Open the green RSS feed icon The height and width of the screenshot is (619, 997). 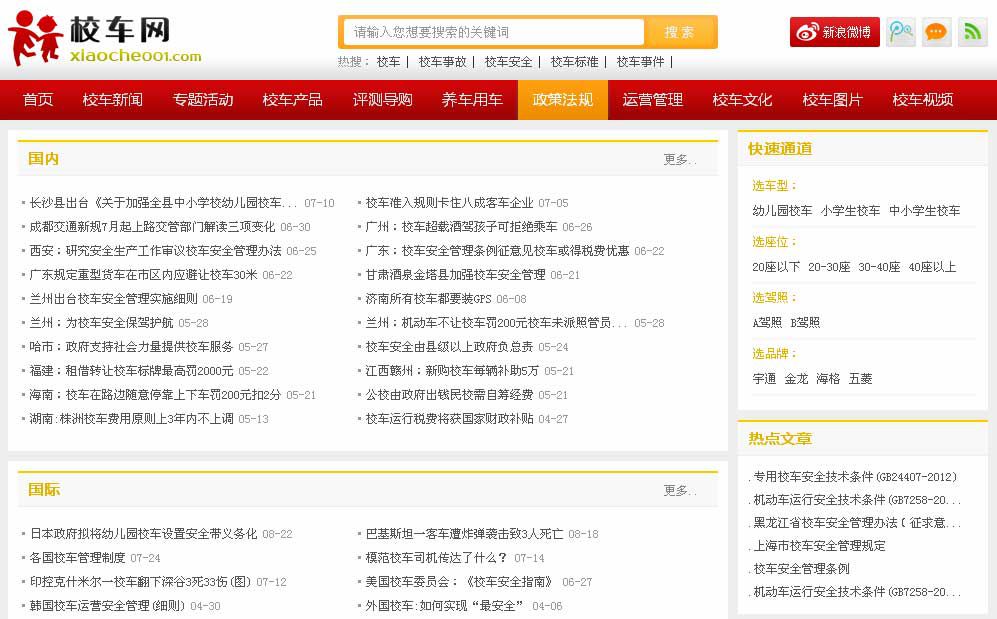pos(972,32)
